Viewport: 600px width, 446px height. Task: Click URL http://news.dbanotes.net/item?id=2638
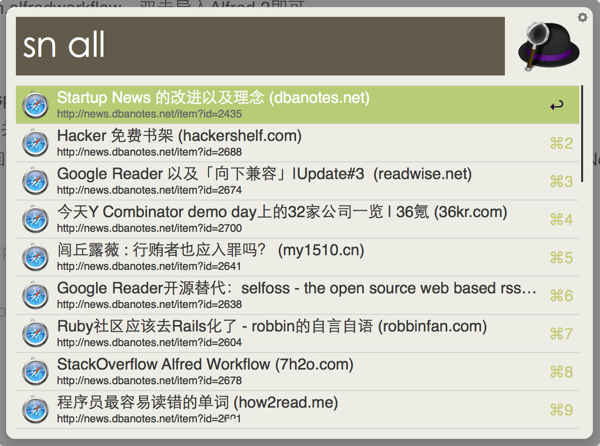tap(149, 304)
